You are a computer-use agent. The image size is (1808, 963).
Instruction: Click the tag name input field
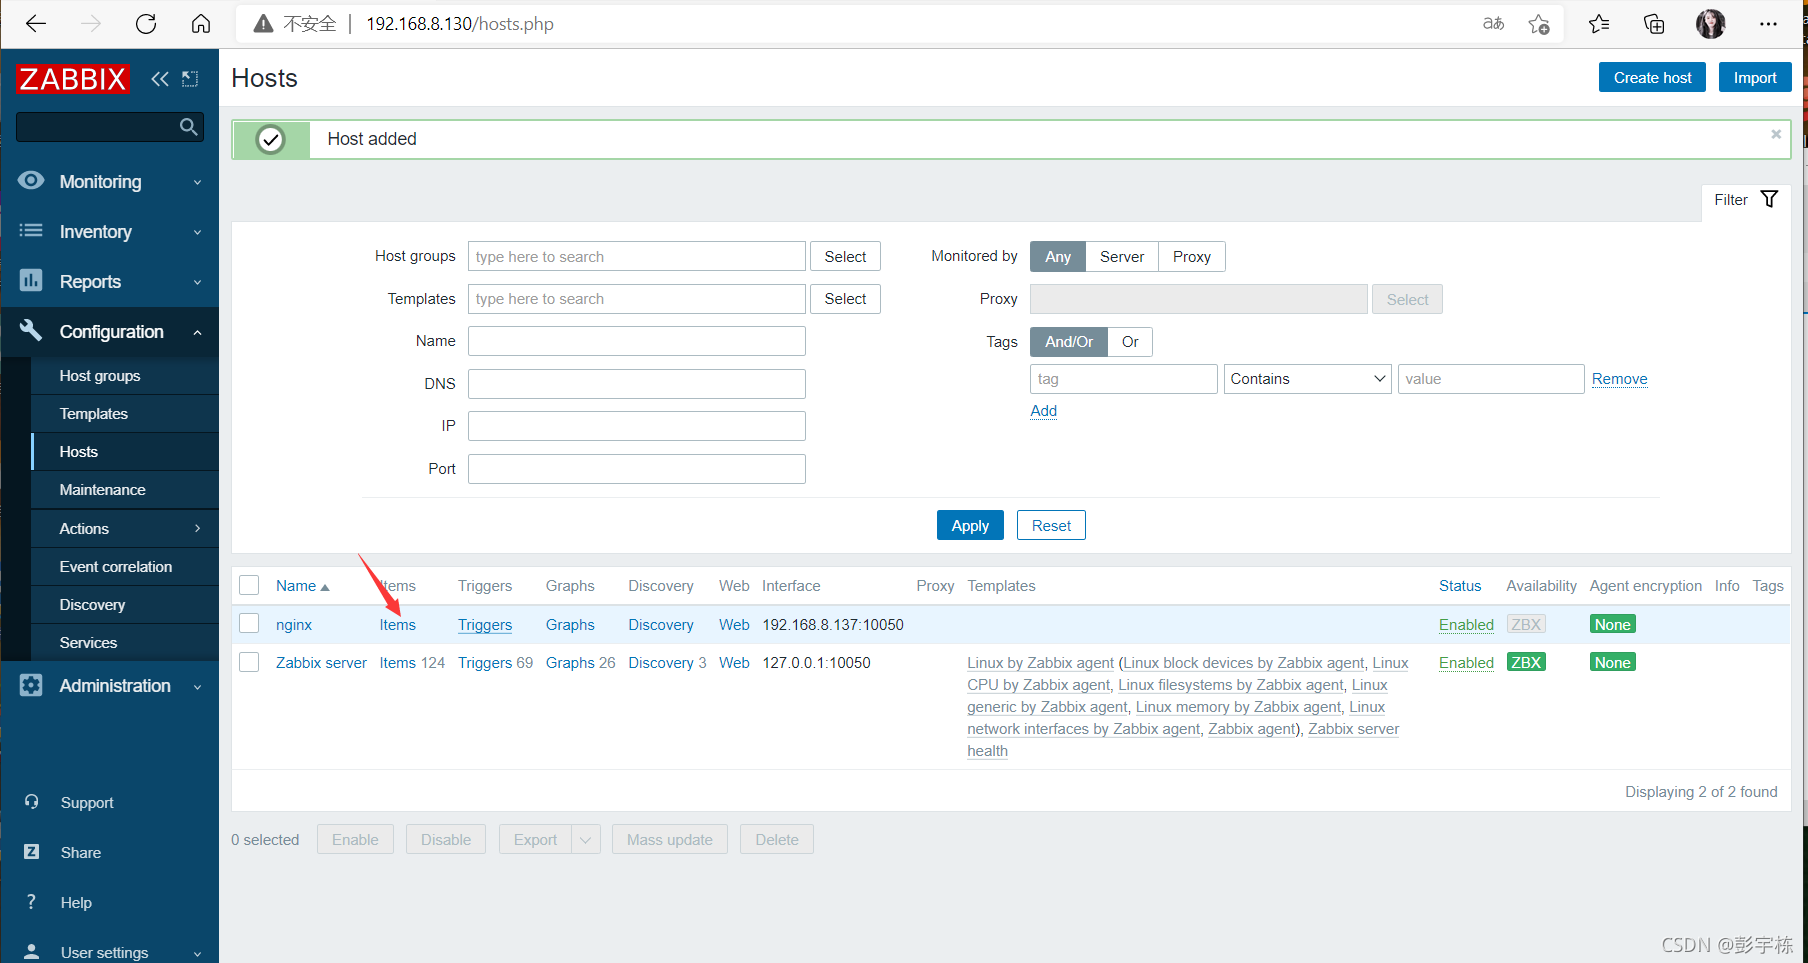(1124, 379)
